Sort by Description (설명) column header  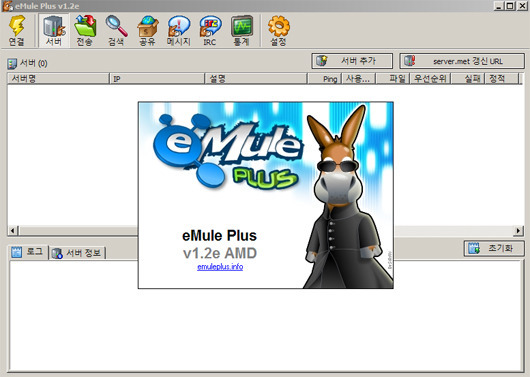point(256,78)
